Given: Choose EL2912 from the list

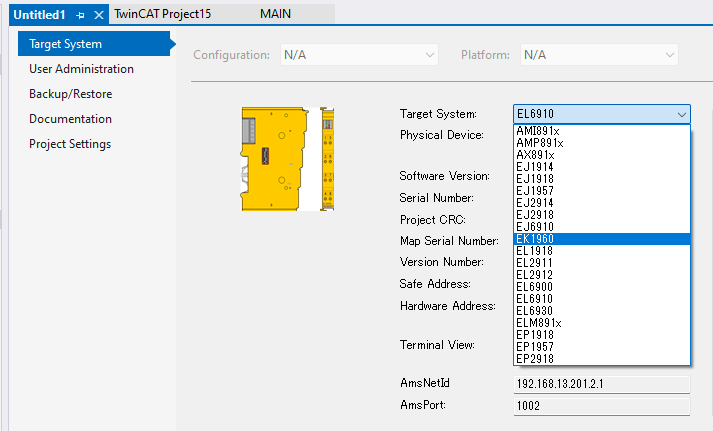Looking at the screenshot, I should click(602, 275).
